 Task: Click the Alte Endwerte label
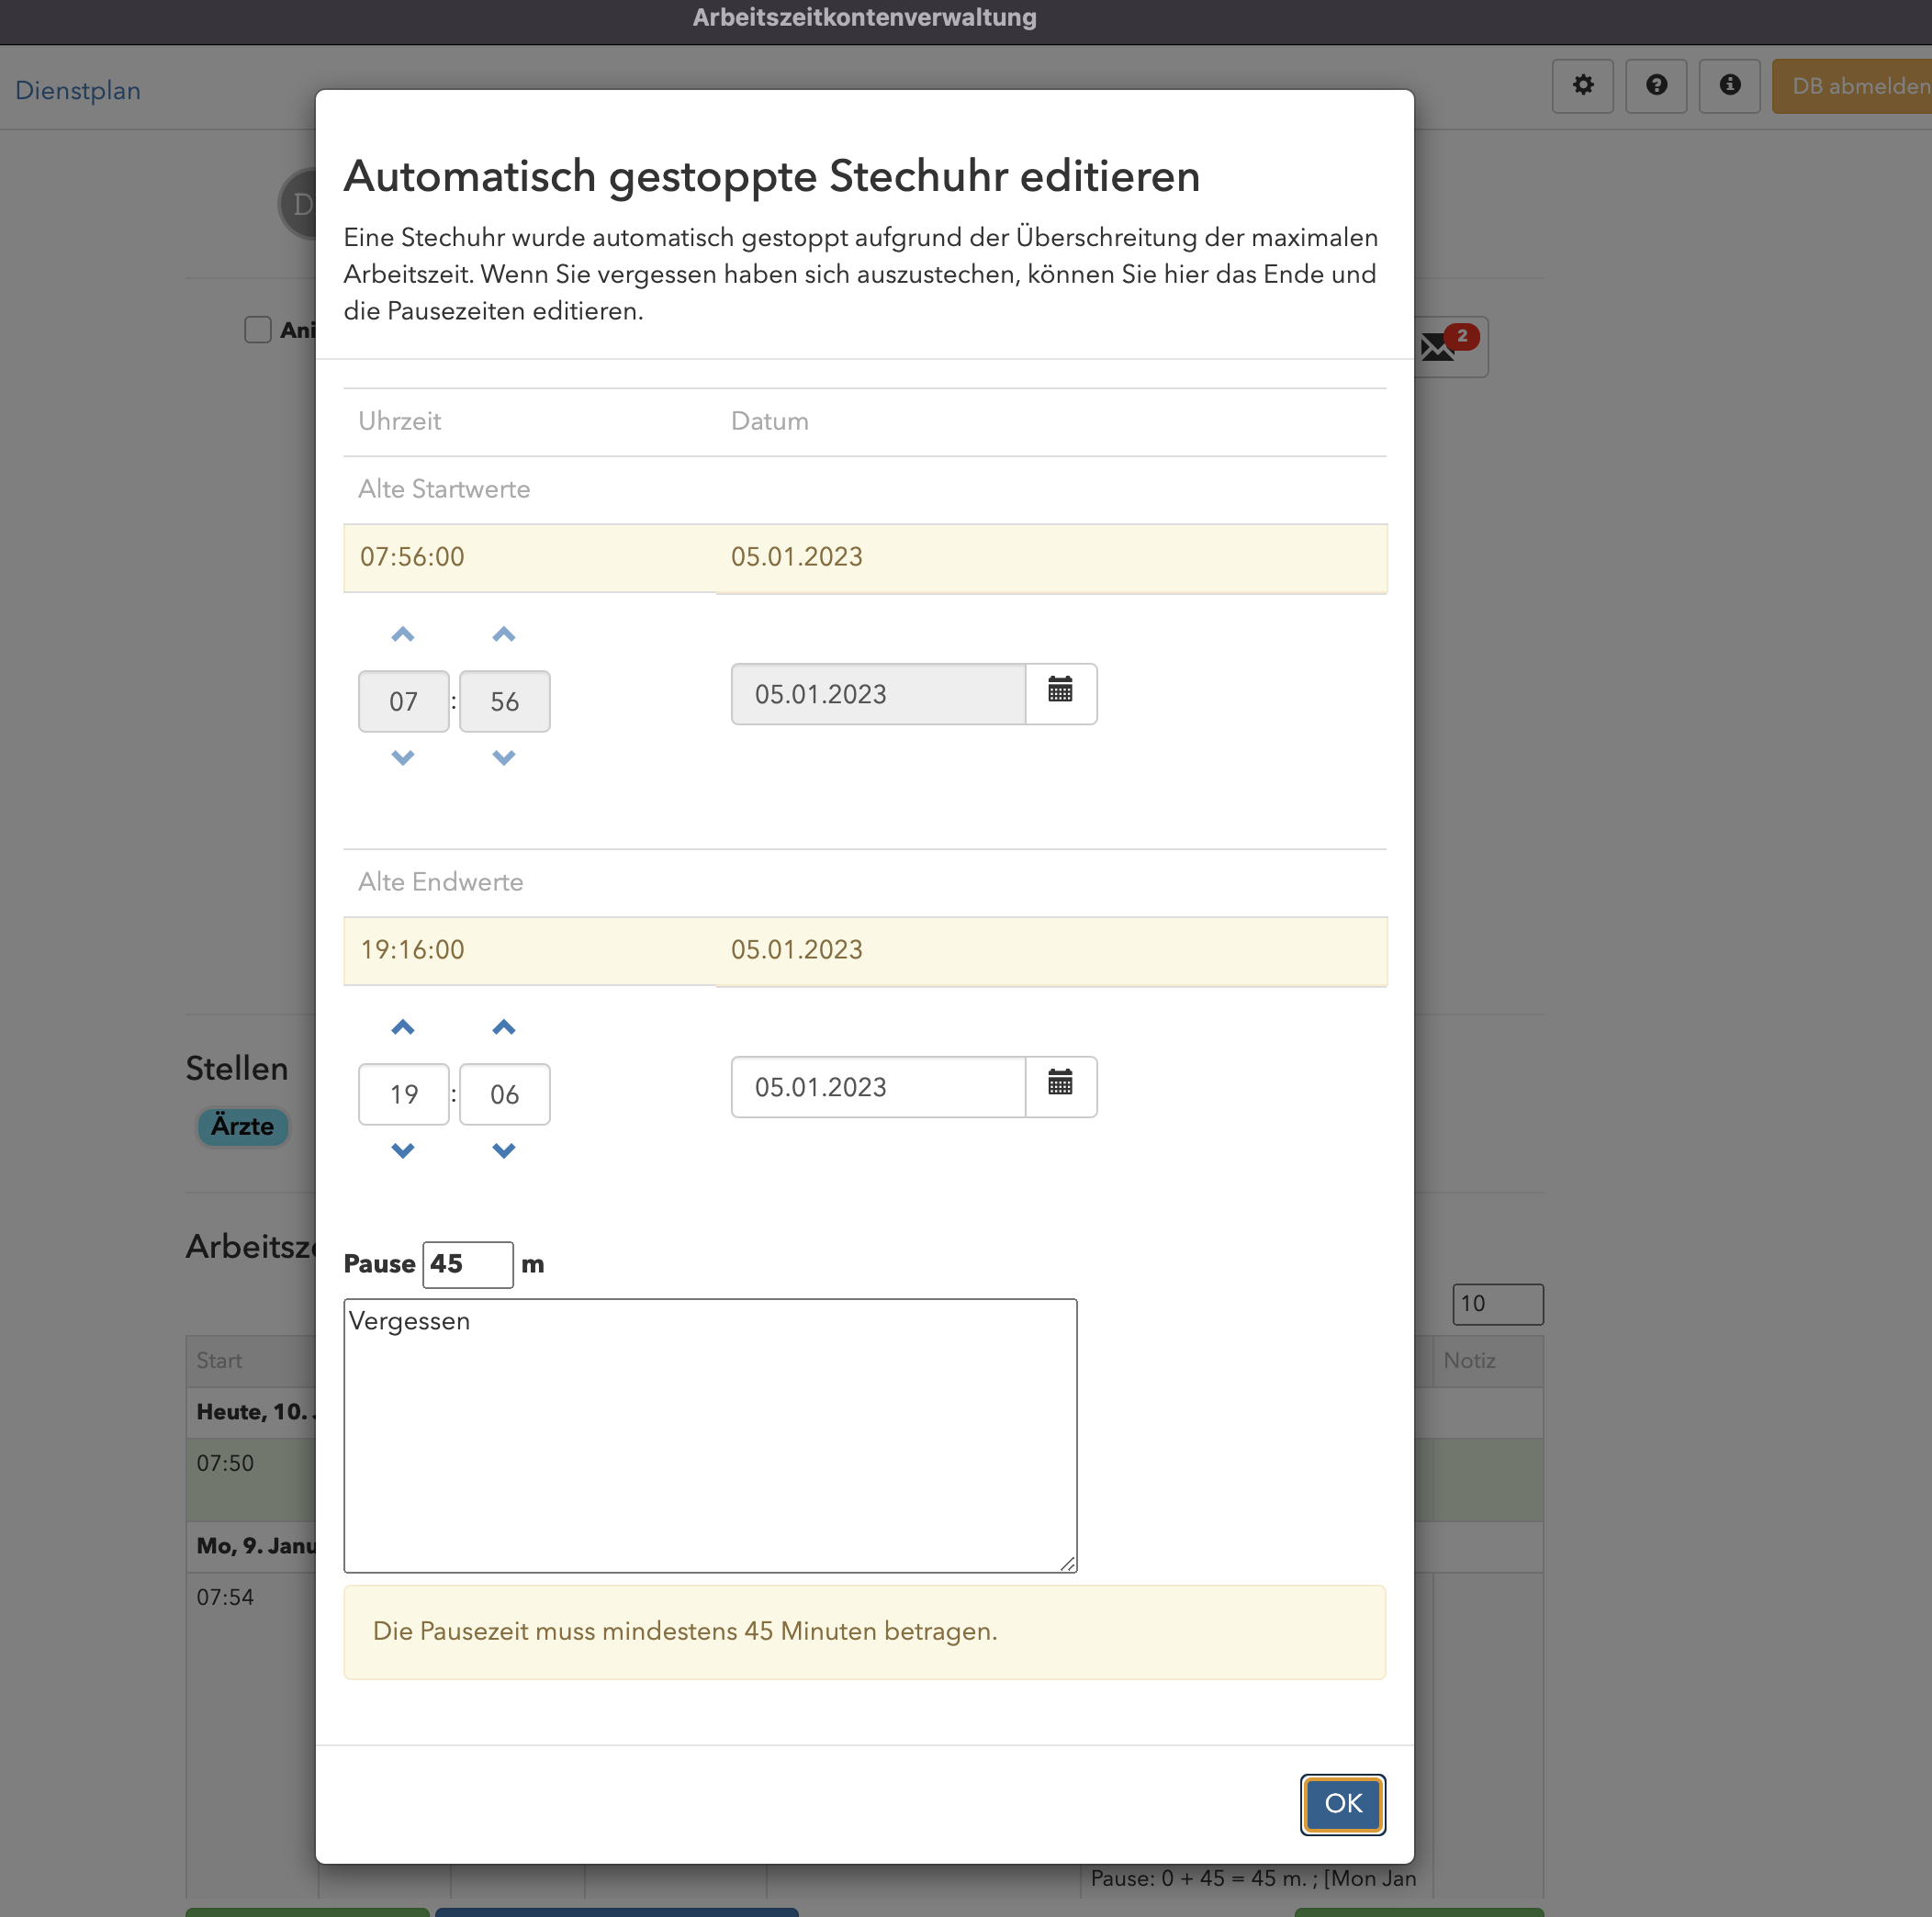[440, 882]
